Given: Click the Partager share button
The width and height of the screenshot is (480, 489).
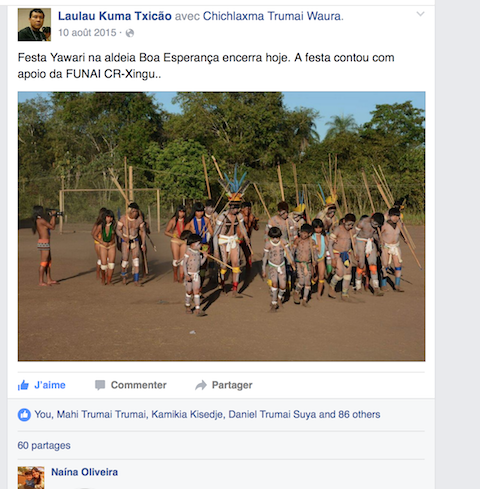Looking at the screenshot, I should 224,385.
